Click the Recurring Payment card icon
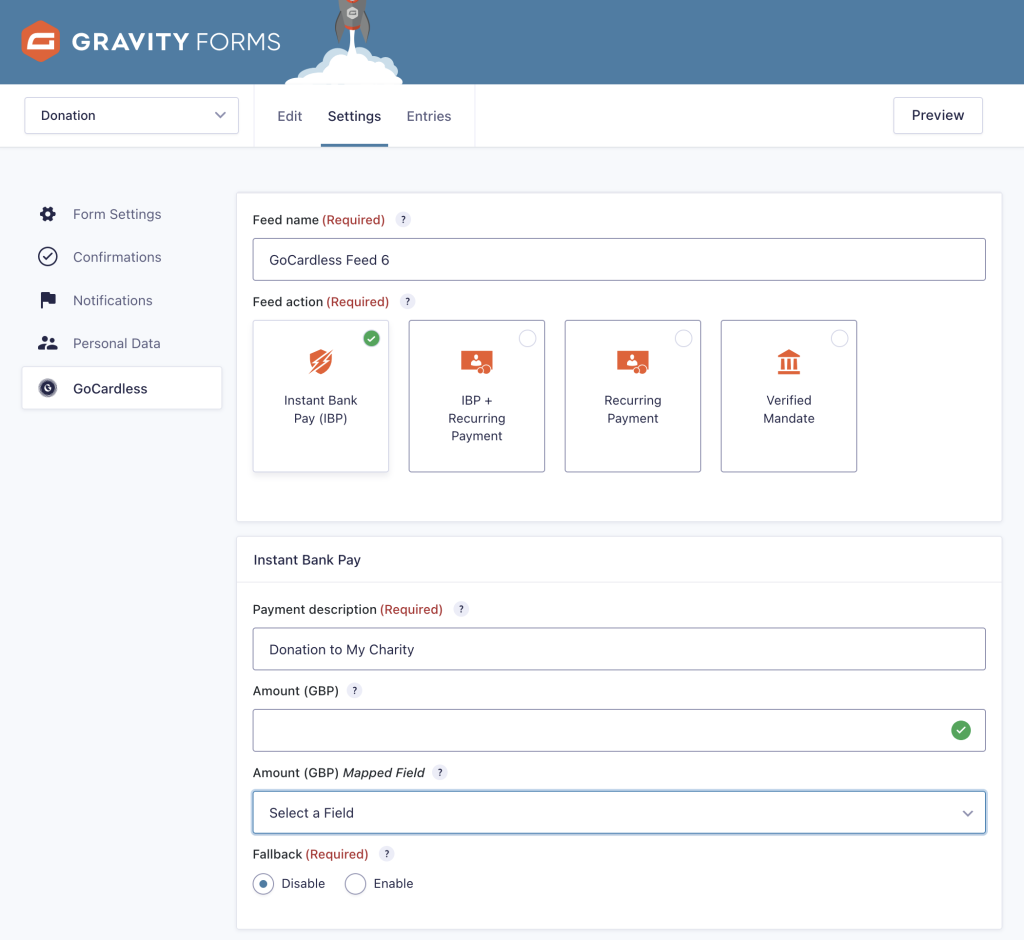This screenshot has height=940, width=1024. tap(633, 361)
